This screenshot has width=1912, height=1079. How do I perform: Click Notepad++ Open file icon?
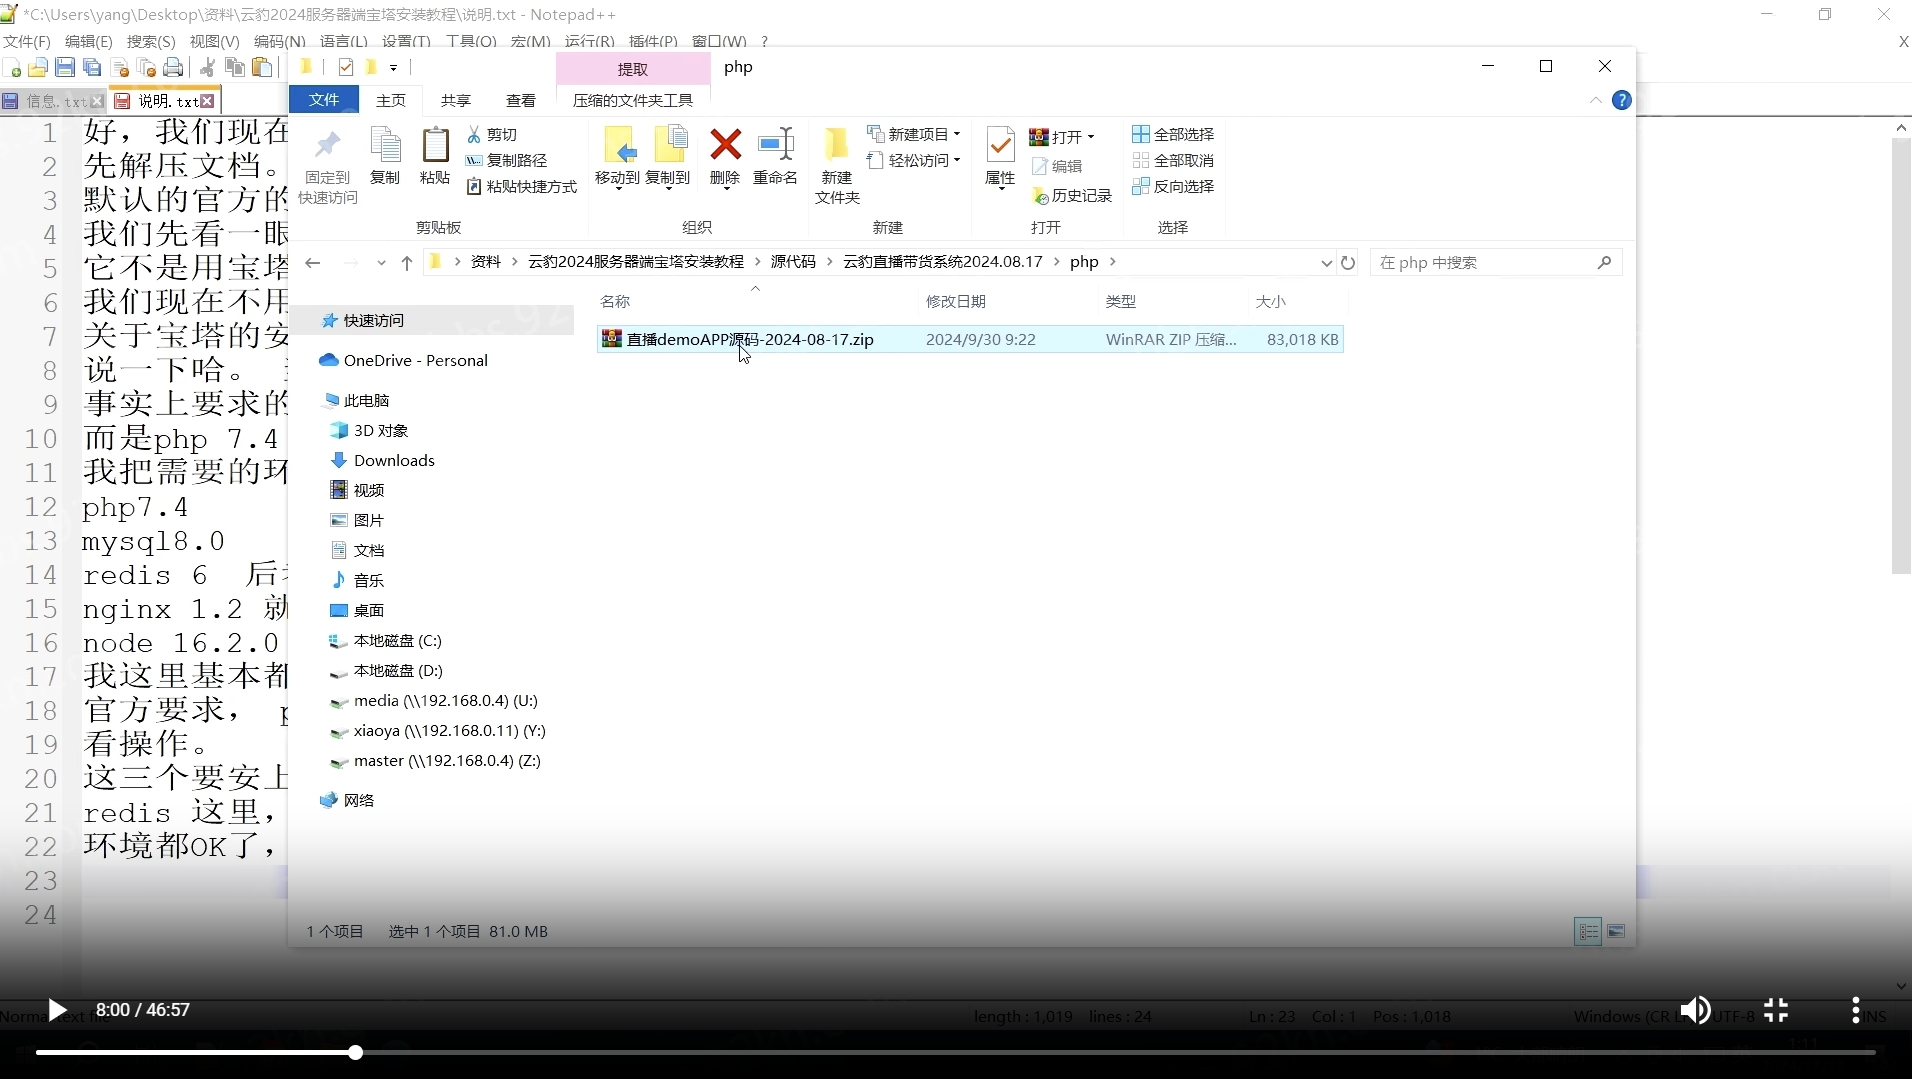pyautogui.click(x=38, y=68)
